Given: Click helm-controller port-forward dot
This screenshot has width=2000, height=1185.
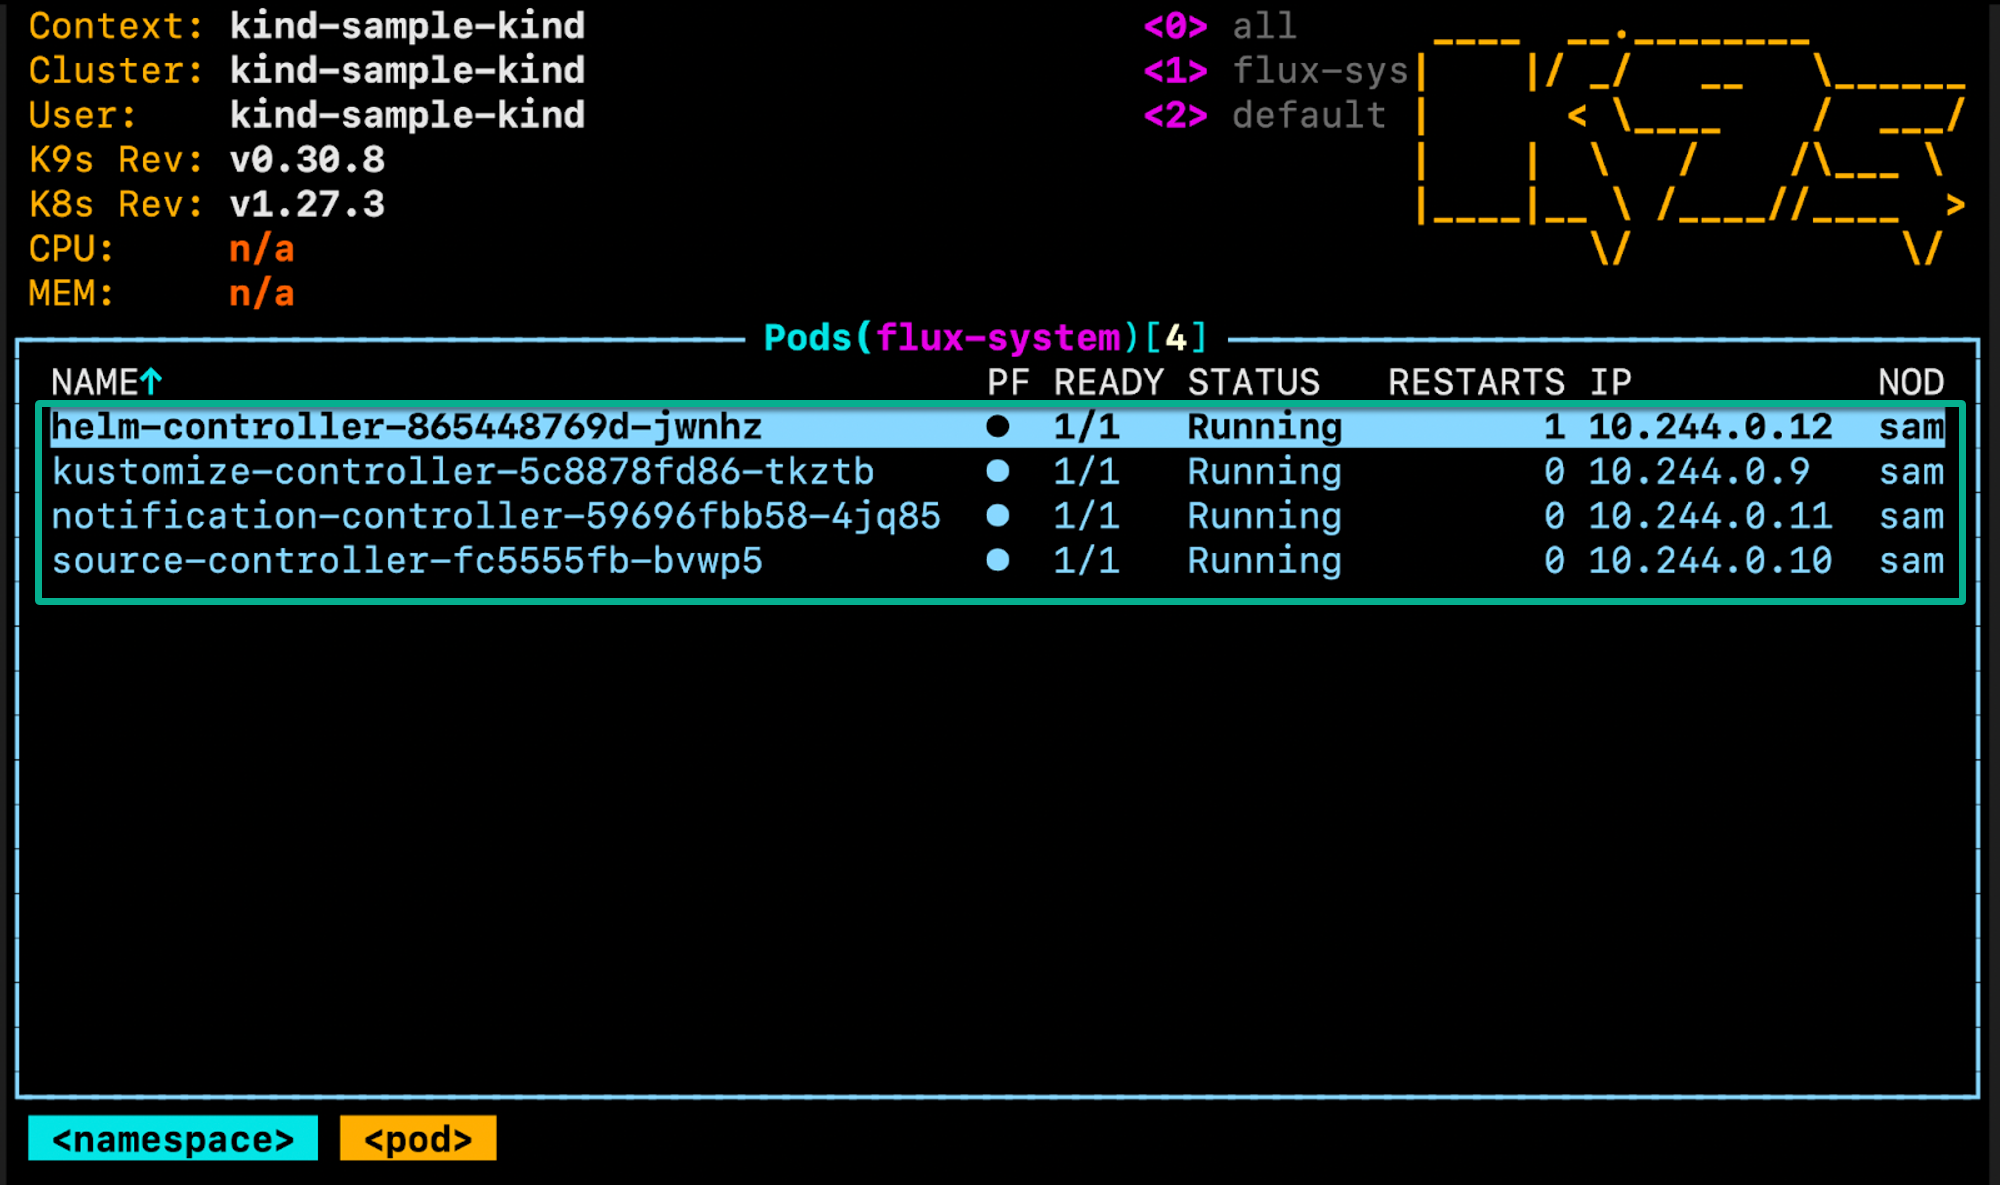Looking at the screenshot, I should coord(997,427).
